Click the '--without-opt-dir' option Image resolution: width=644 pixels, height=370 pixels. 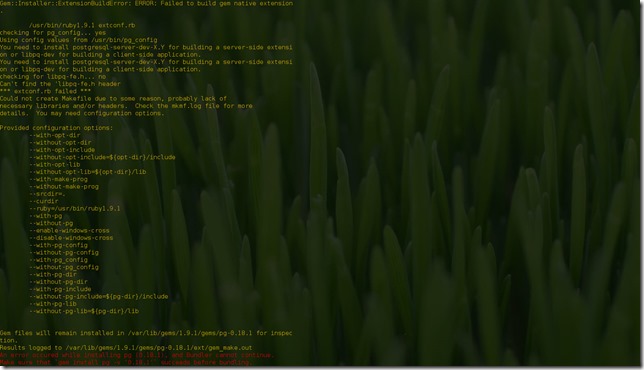click(60, 143)
